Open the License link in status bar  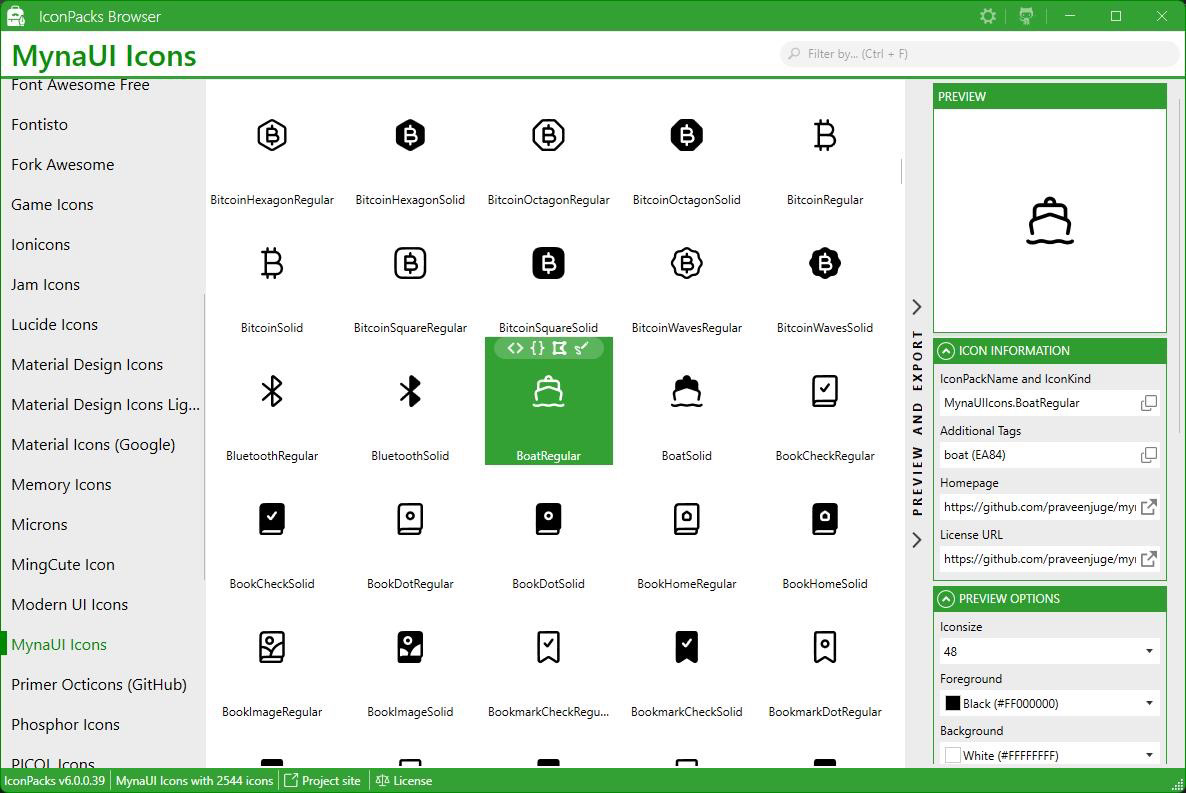(404, 781)
